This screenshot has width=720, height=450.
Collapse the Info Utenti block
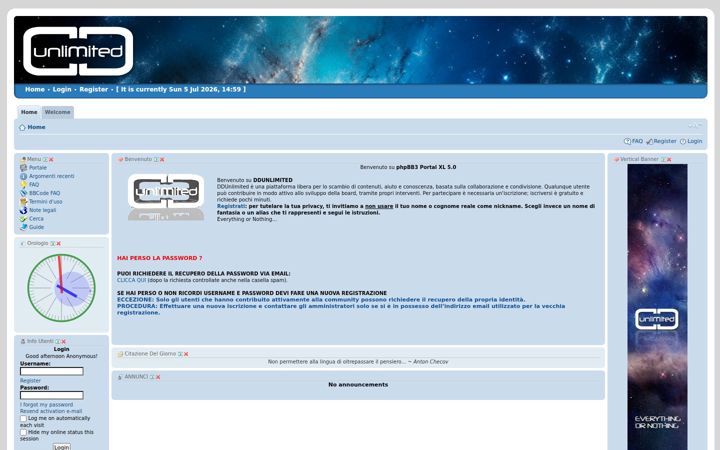58,342
